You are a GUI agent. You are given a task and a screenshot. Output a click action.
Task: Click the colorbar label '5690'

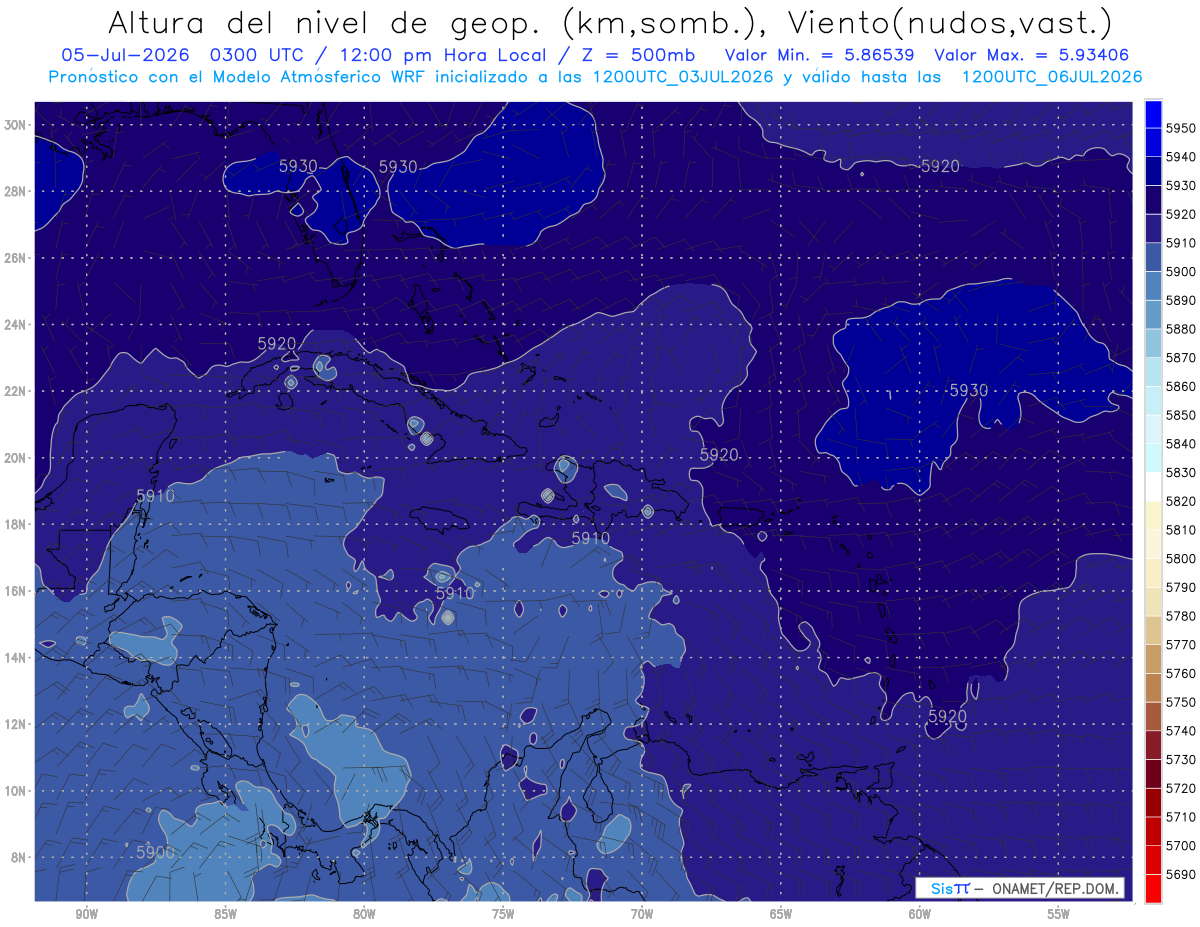[1180, 874]
